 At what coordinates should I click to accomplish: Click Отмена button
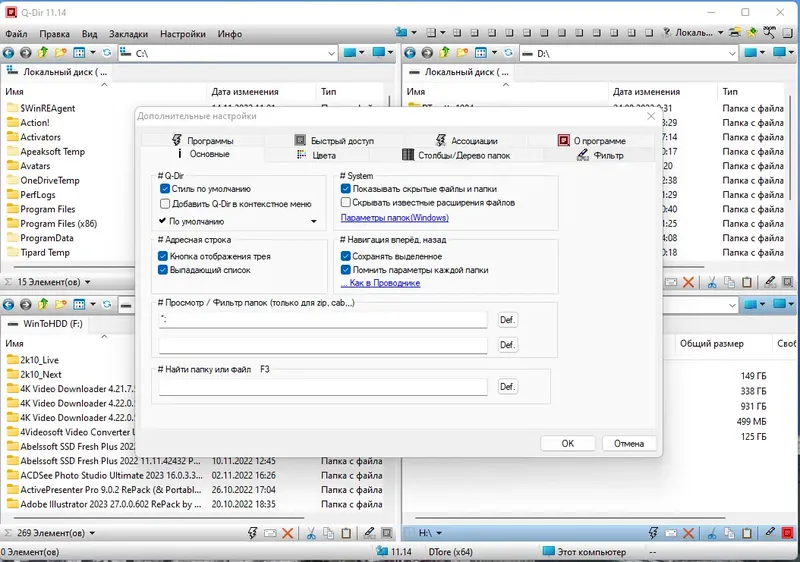click(x=629, y=443)
